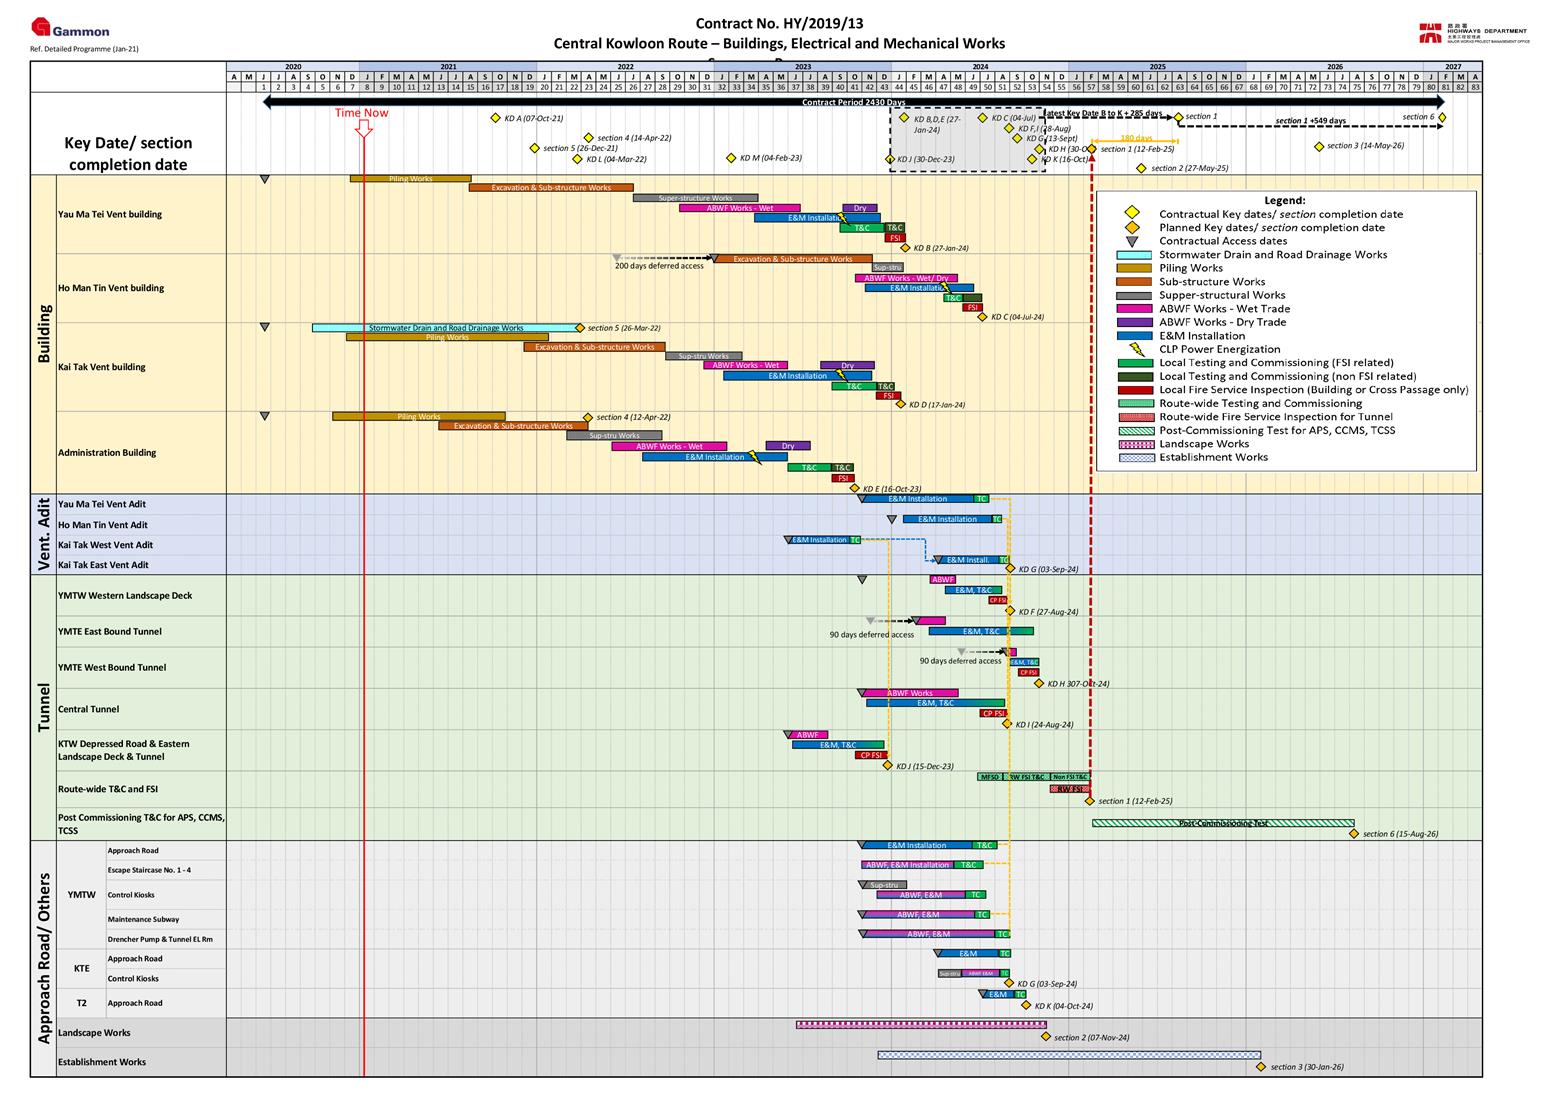Select the Post-Commissioning Test bar
Image resolution: width=1560 pixels, height=1103 pixels.
(x=1222, y=823)
